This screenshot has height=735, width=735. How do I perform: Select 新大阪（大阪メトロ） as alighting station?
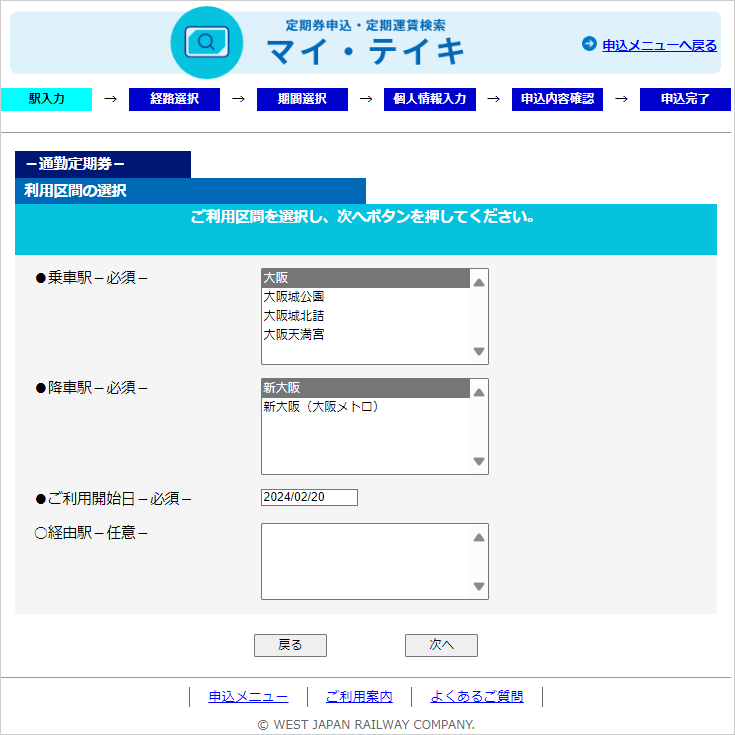[x=320, y=407]
